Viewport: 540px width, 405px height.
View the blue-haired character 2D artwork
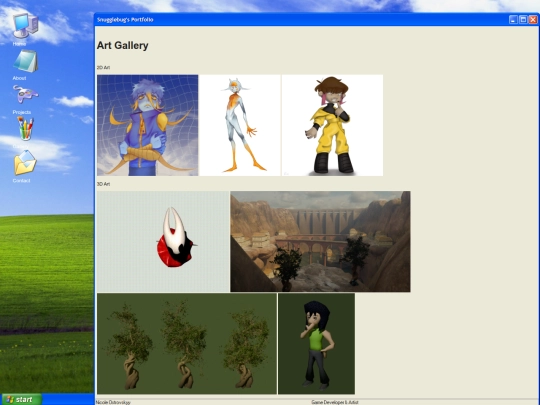tap(147, 125)
